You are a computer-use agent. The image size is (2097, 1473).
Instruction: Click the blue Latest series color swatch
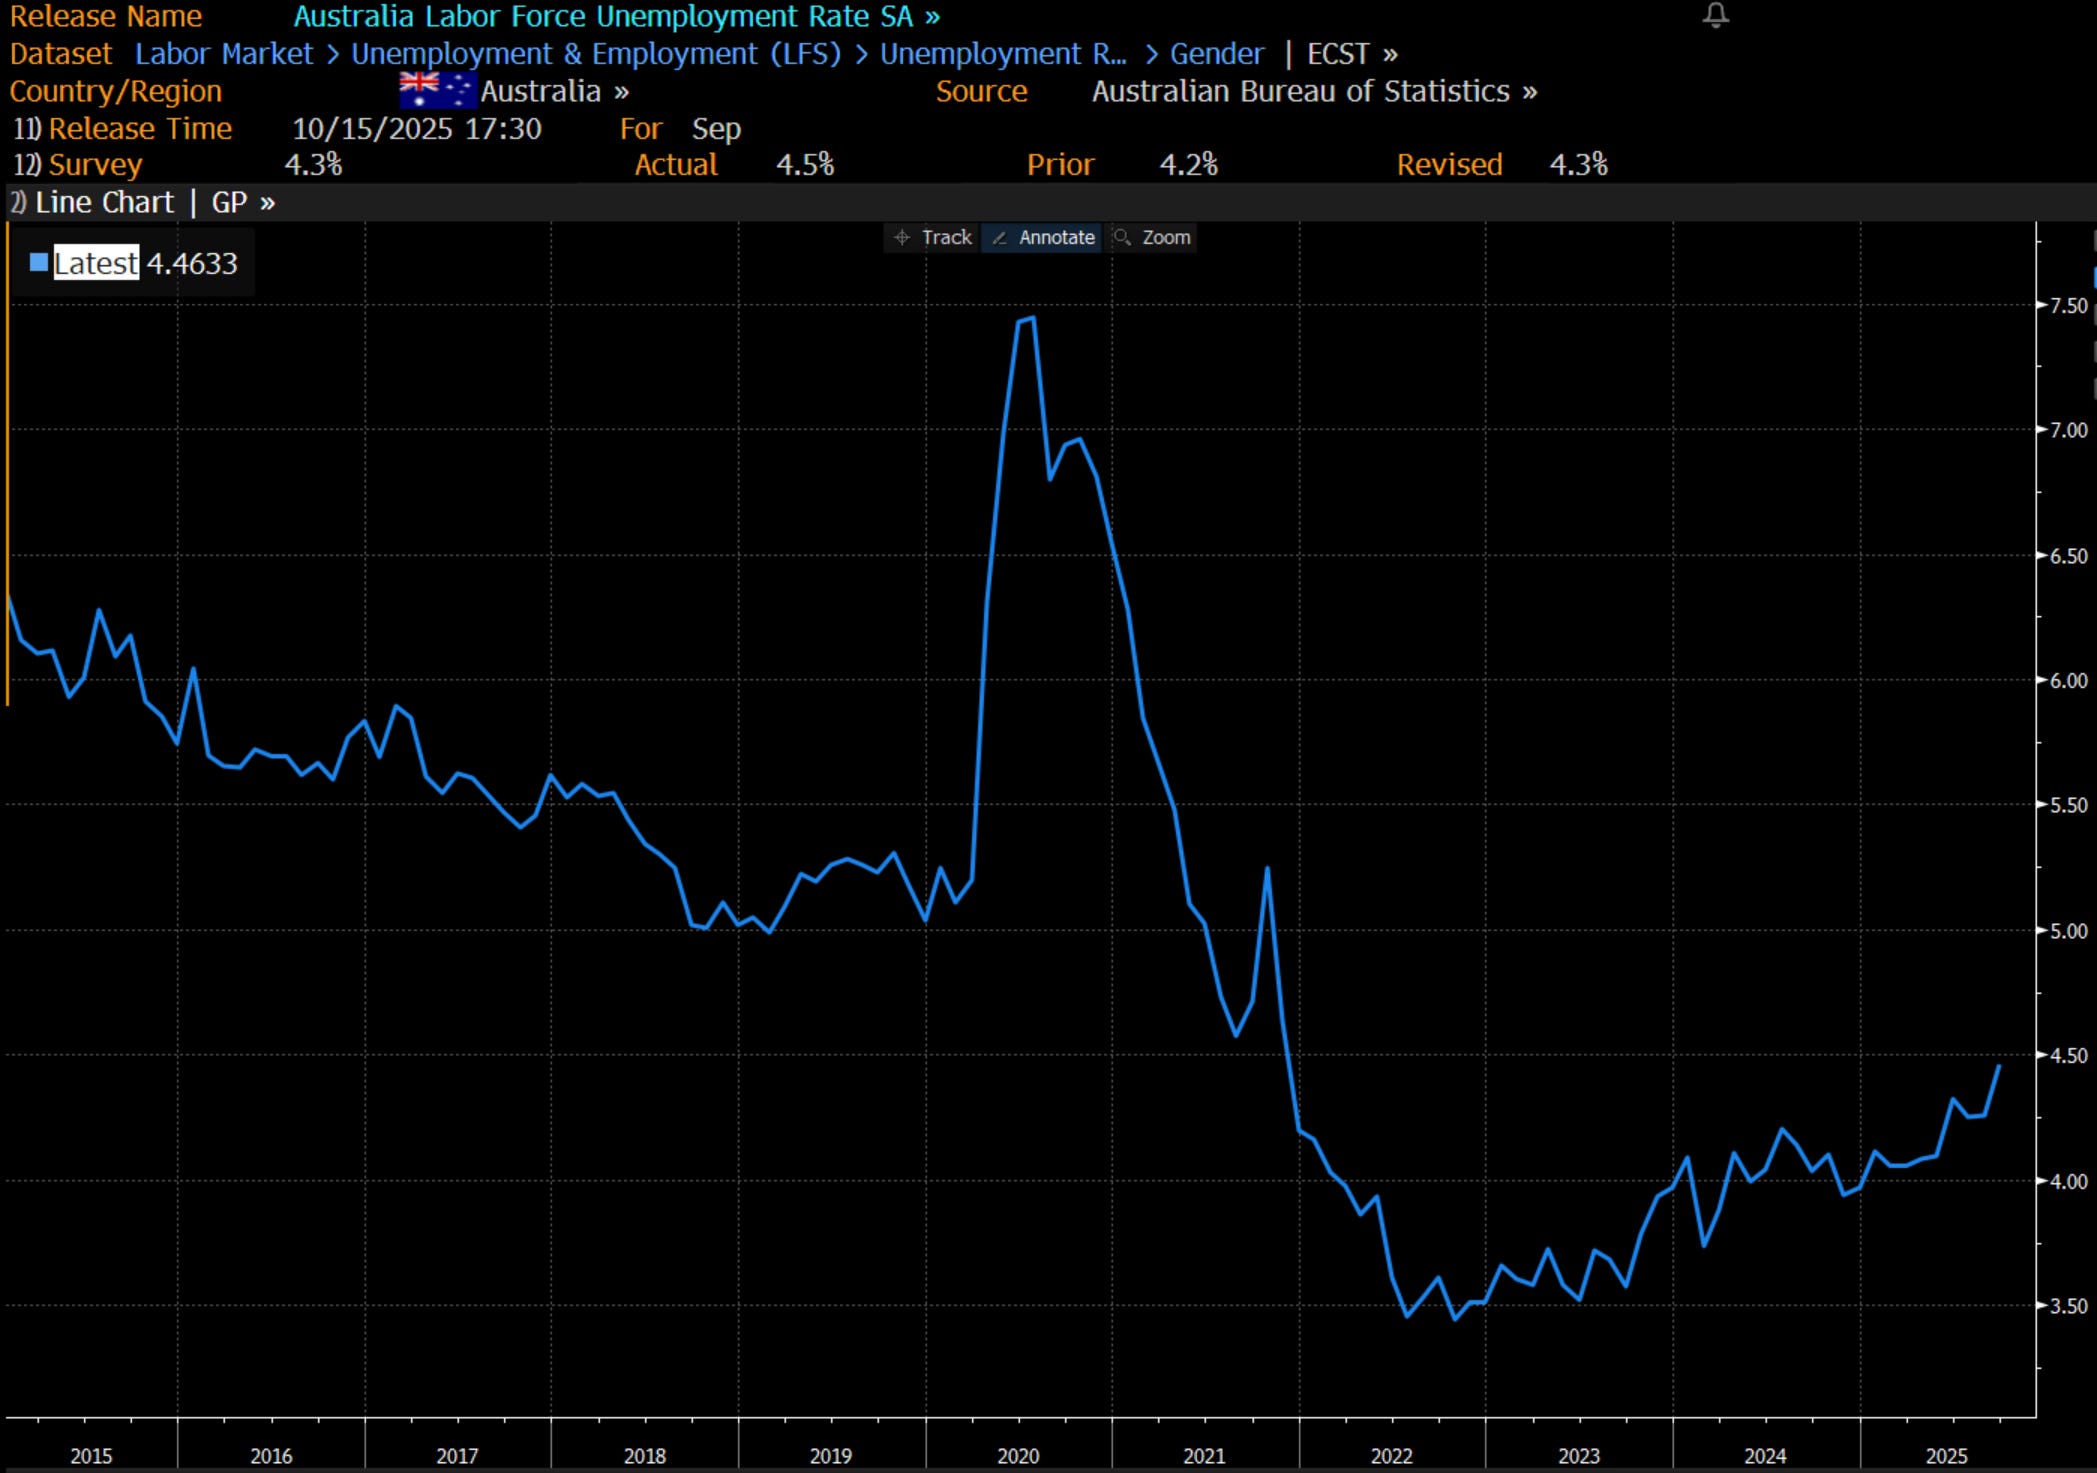pos(39,263)
